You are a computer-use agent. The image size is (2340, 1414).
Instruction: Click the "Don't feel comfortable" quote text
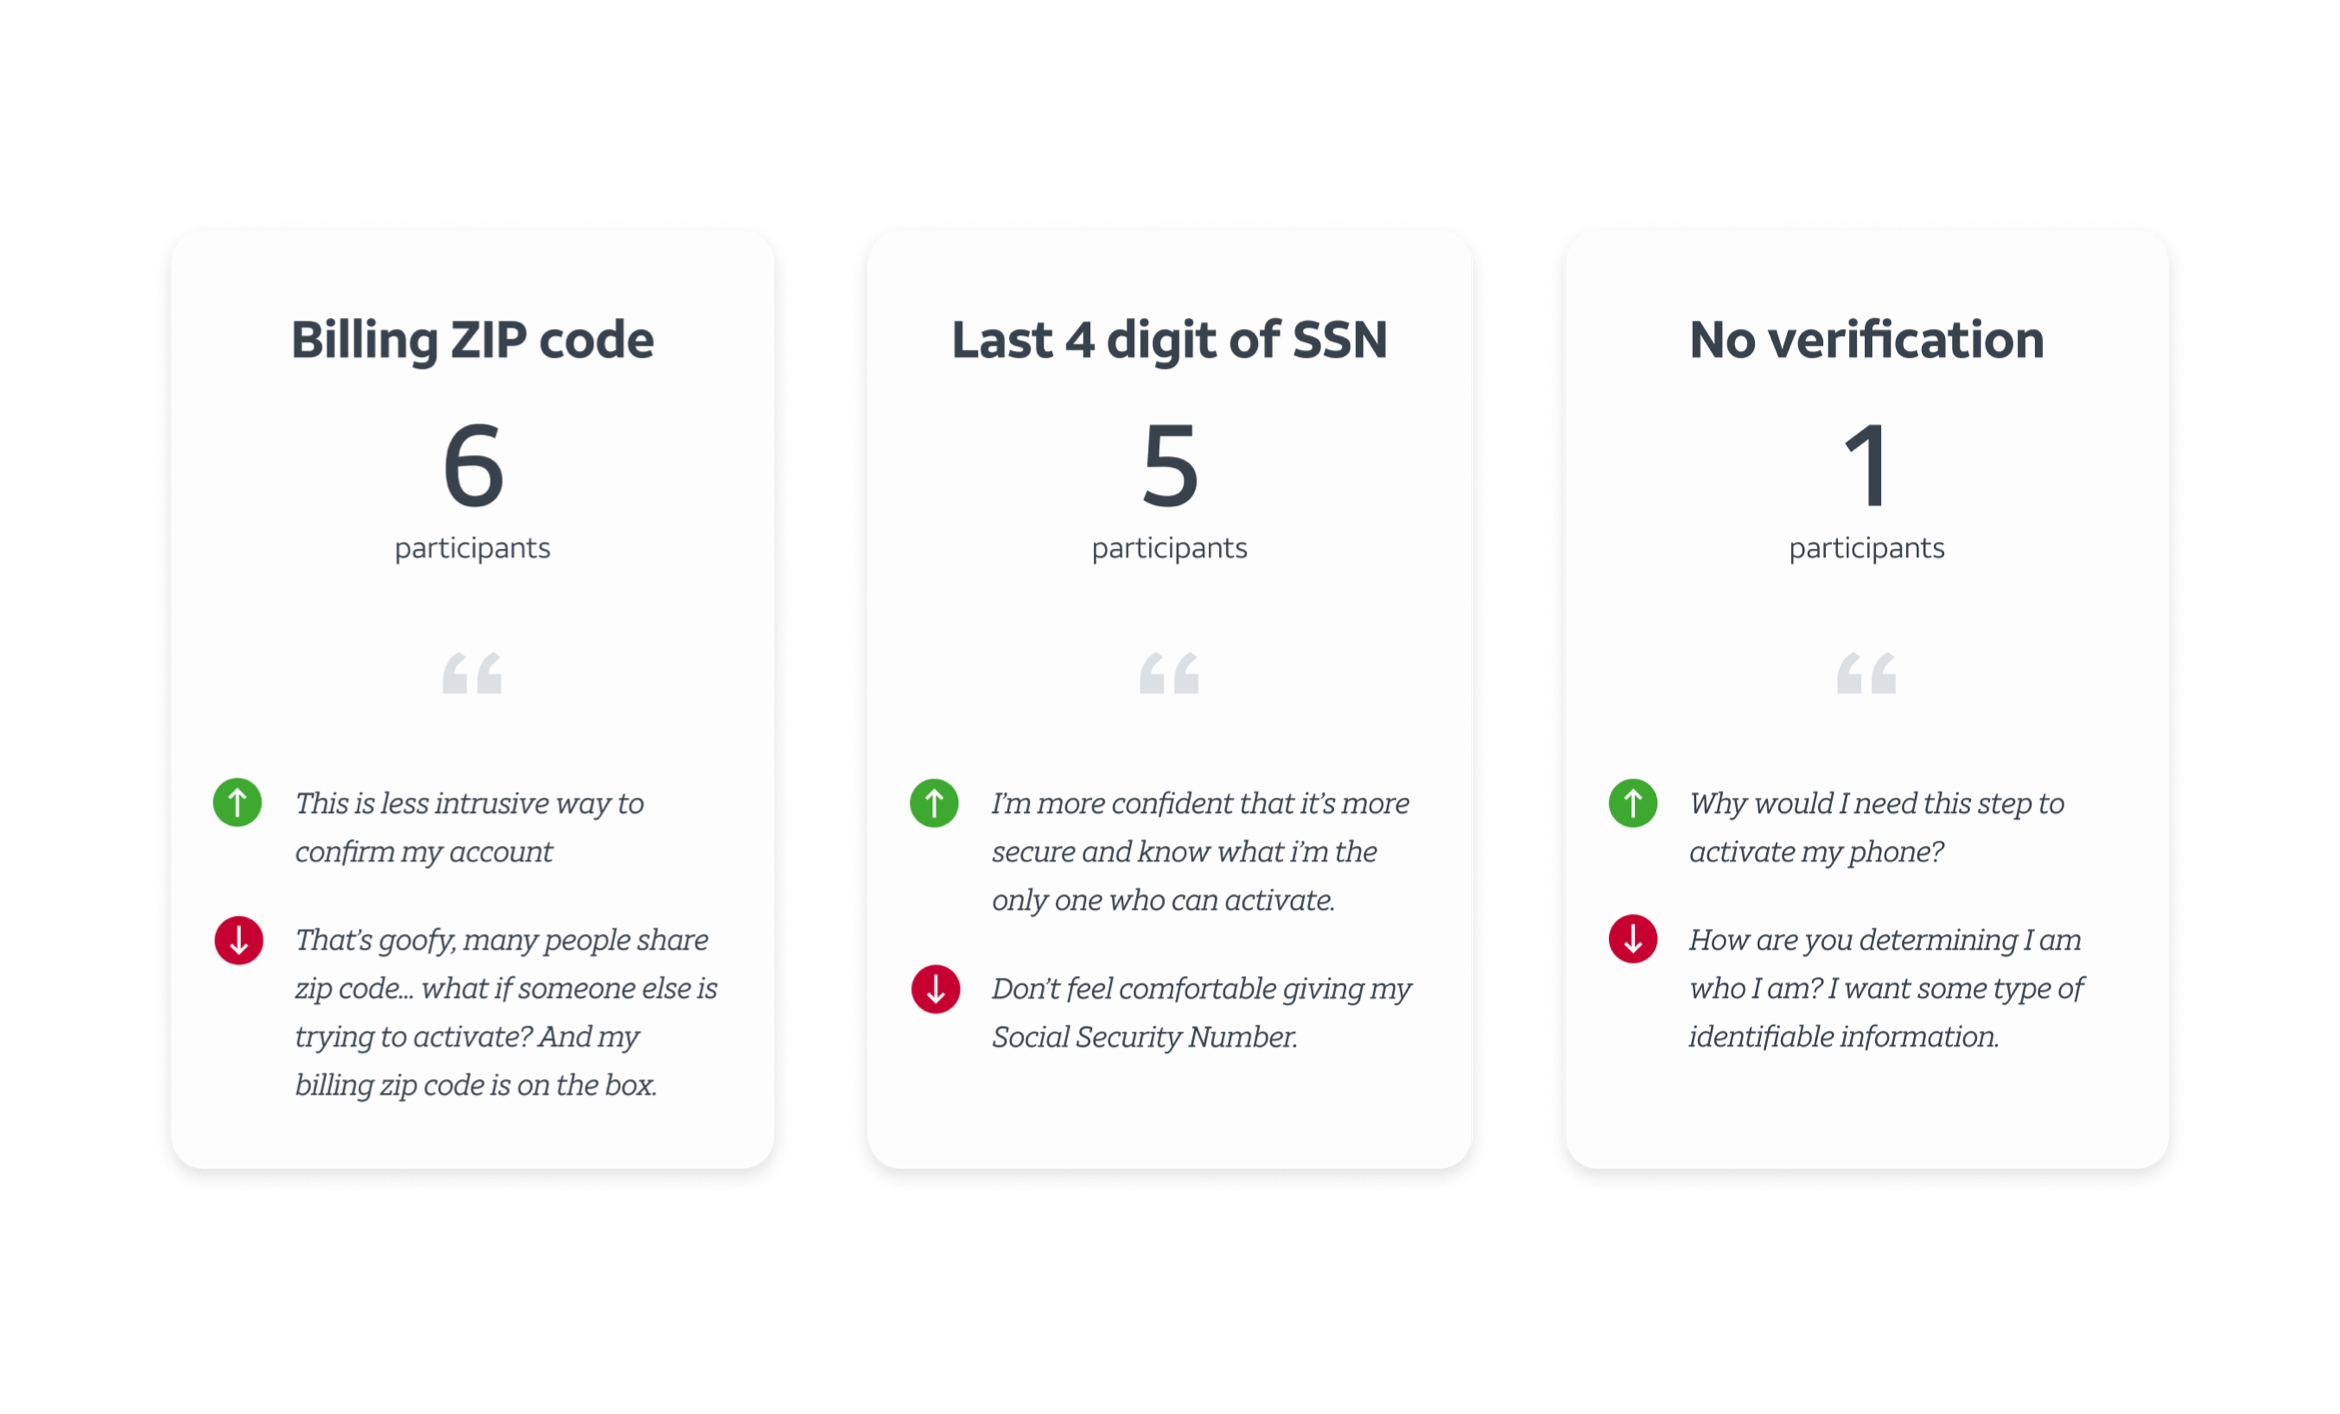pyautogui.click(x=1200, y=1012)
